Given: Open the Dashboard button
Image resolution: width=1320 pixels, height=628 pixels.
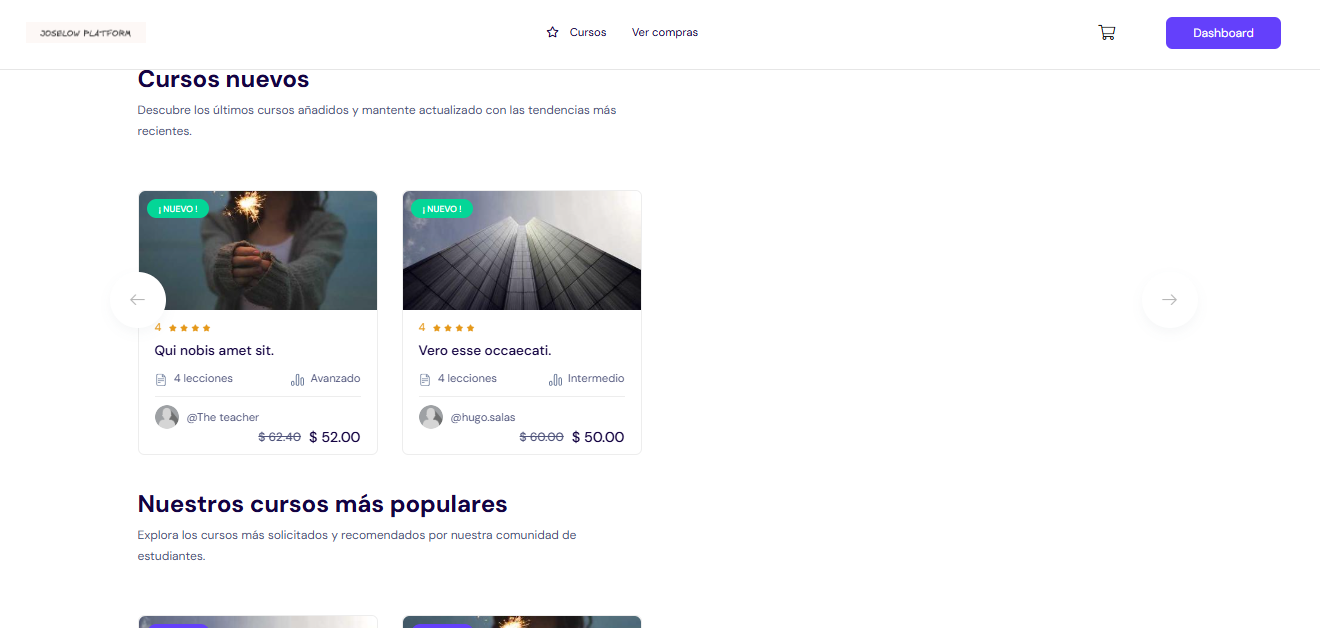Looking at the screenshot, I should (x=1223, y=32).
